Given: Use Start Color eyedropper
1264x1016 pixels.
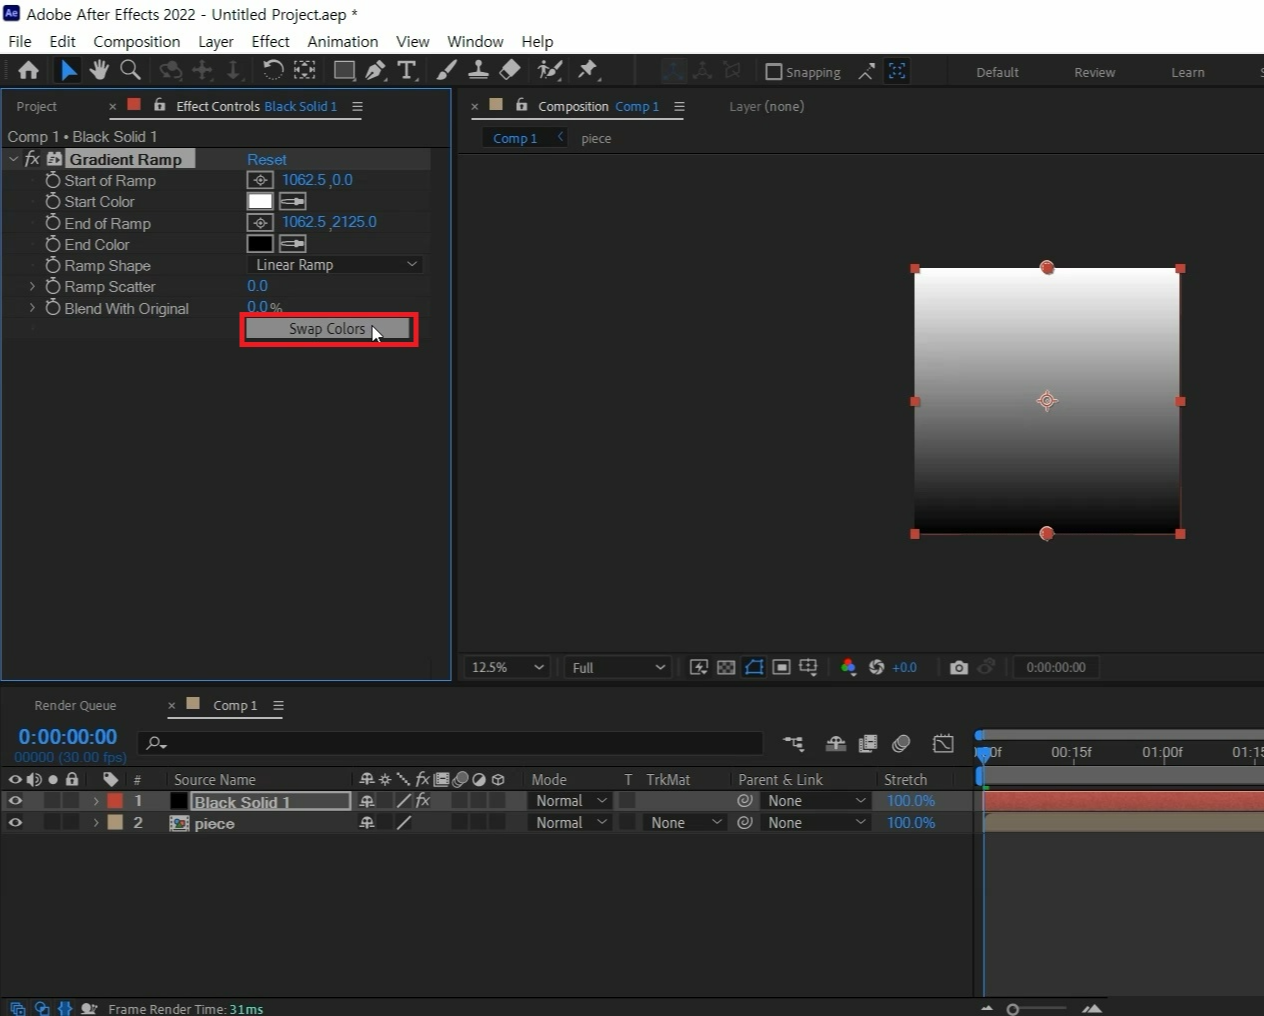Looking at the screenshot, I should point(292,201).
